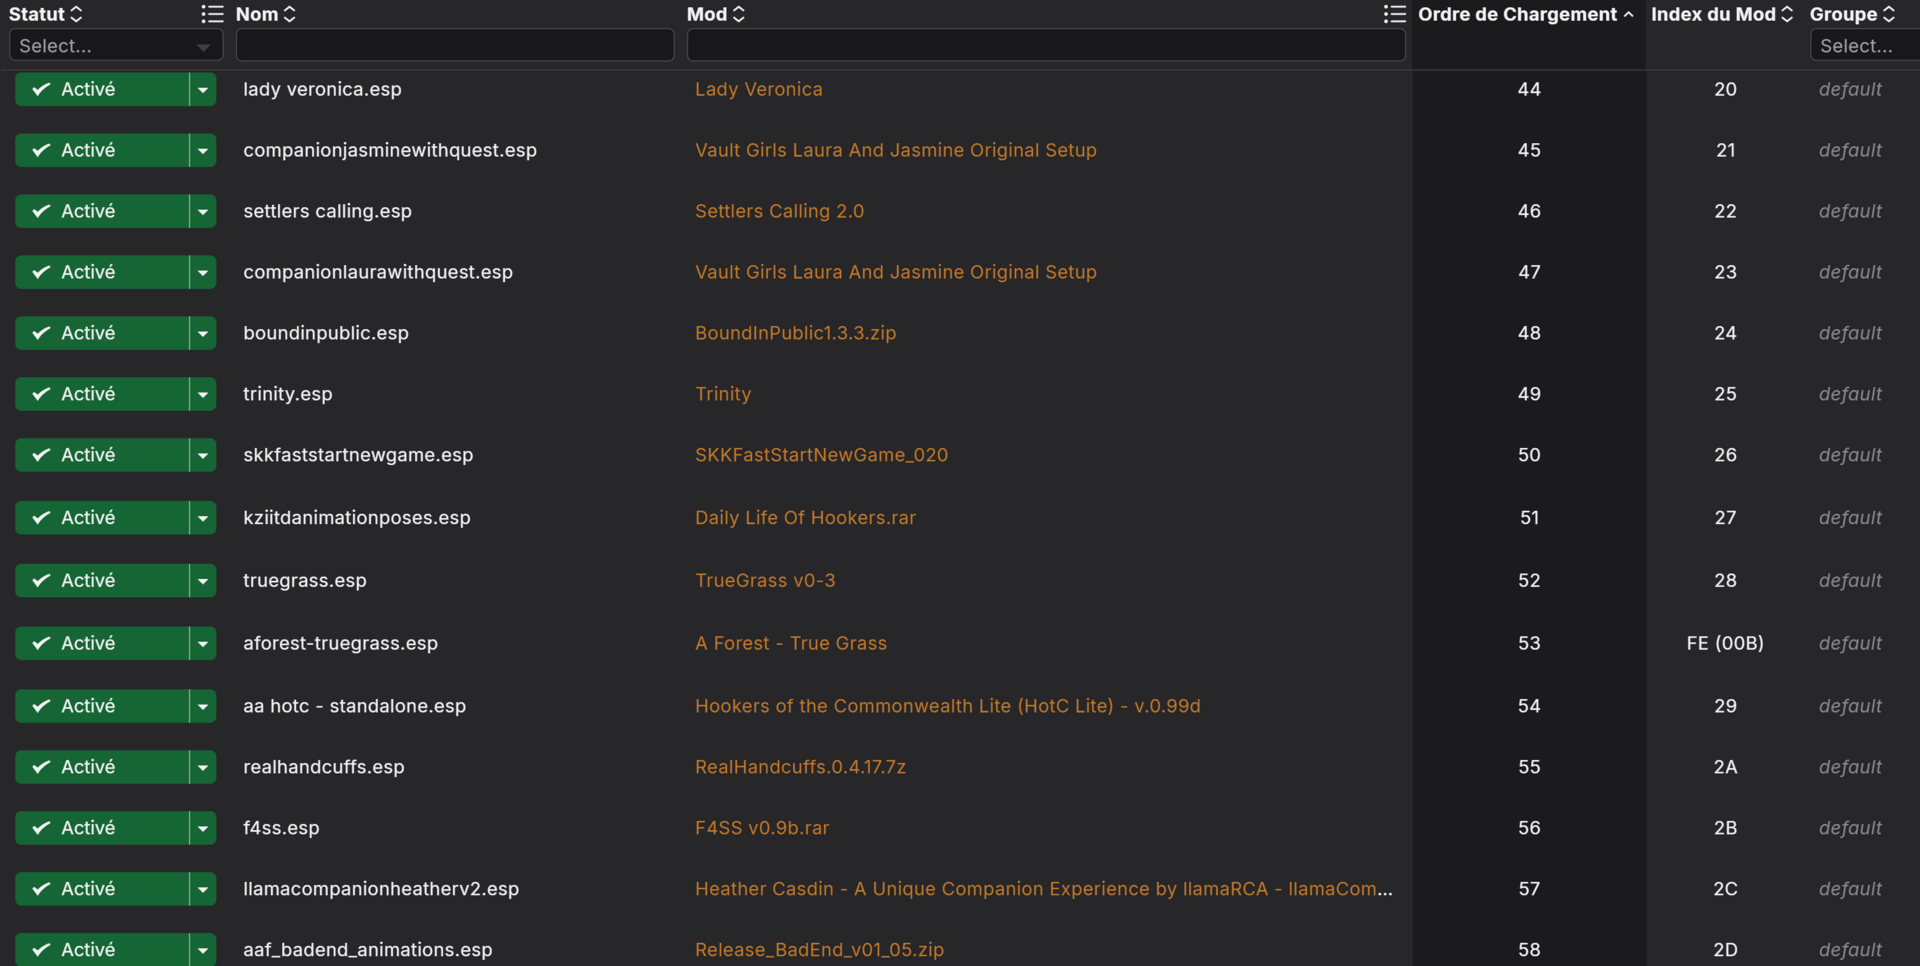
Task: Sort by the Groupe column header
Action: pyautogui.click(x=1853, y=14)
